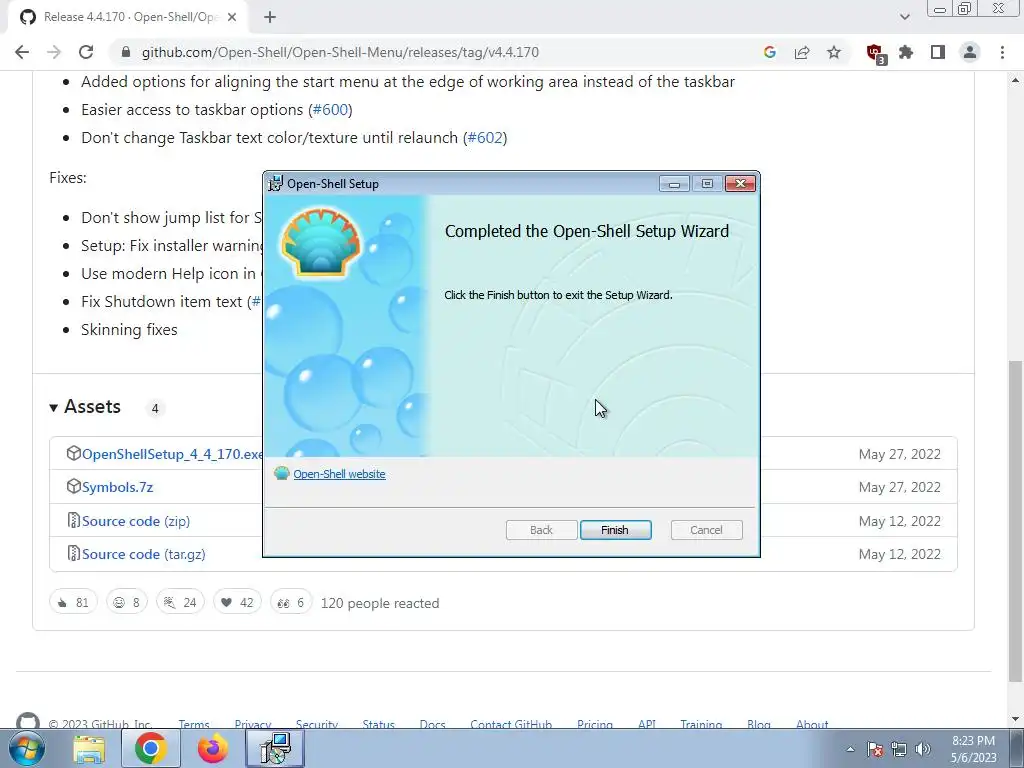Click network status tray icon
This screenshot has height=768, width=1024.
click(x=899, y=749)
